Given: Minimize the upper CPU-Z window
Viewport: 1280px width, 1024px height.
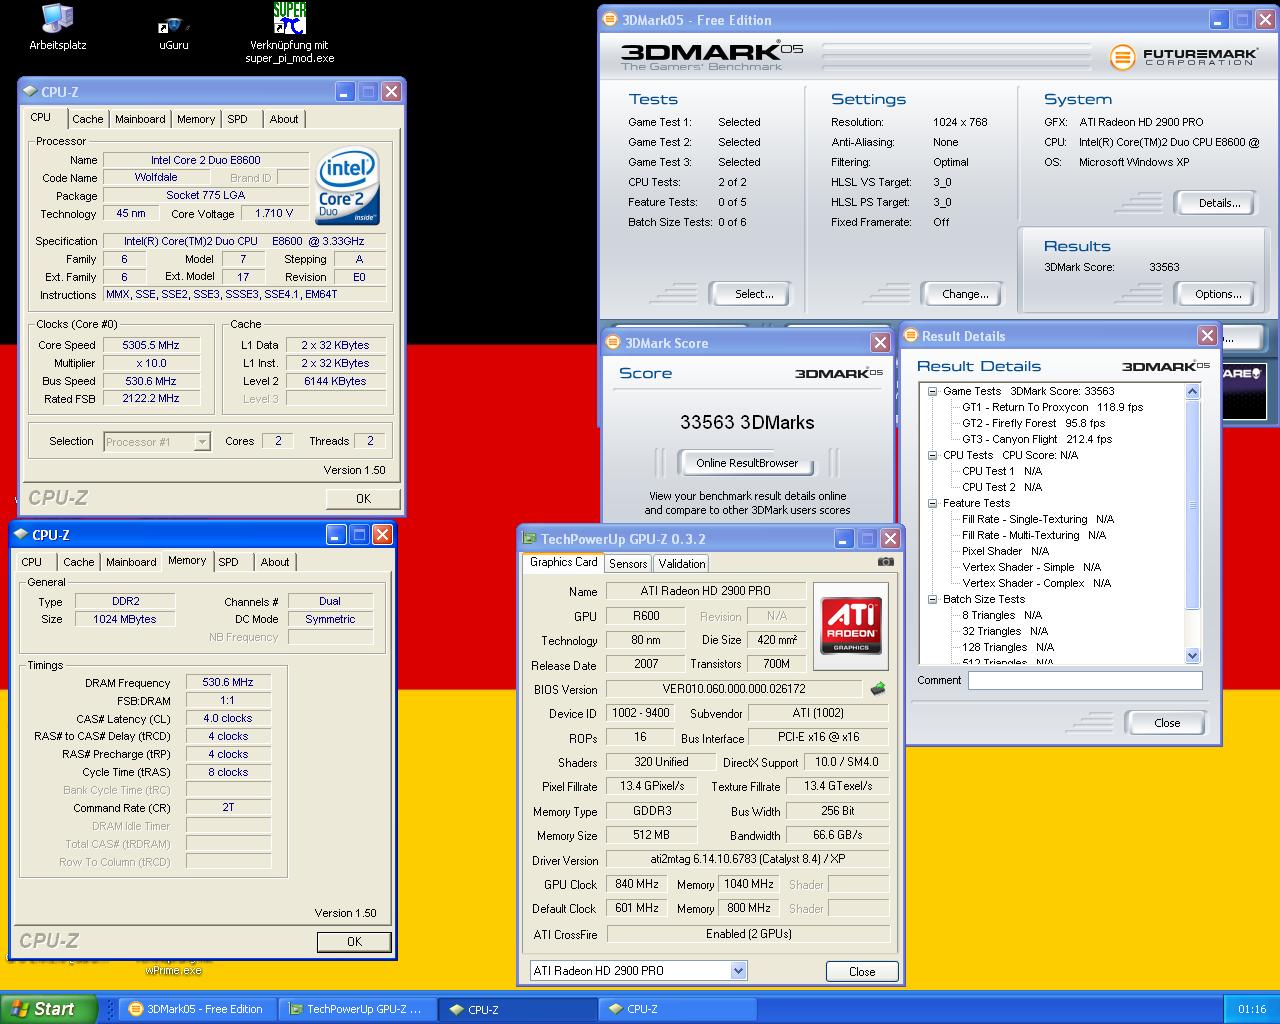Looking at the screenshot, I should point(344,92).
